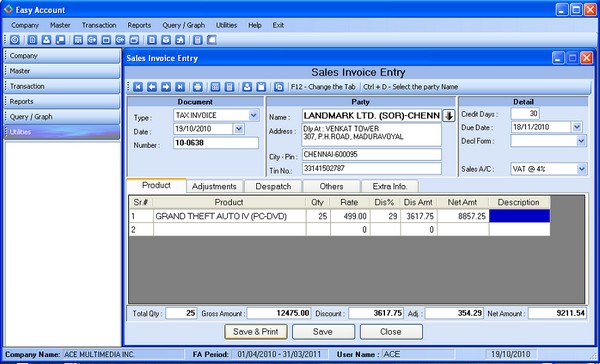600x364 pixels.
Task: Click the person icon in main toolbar
Action: click(x=46, y=40)
